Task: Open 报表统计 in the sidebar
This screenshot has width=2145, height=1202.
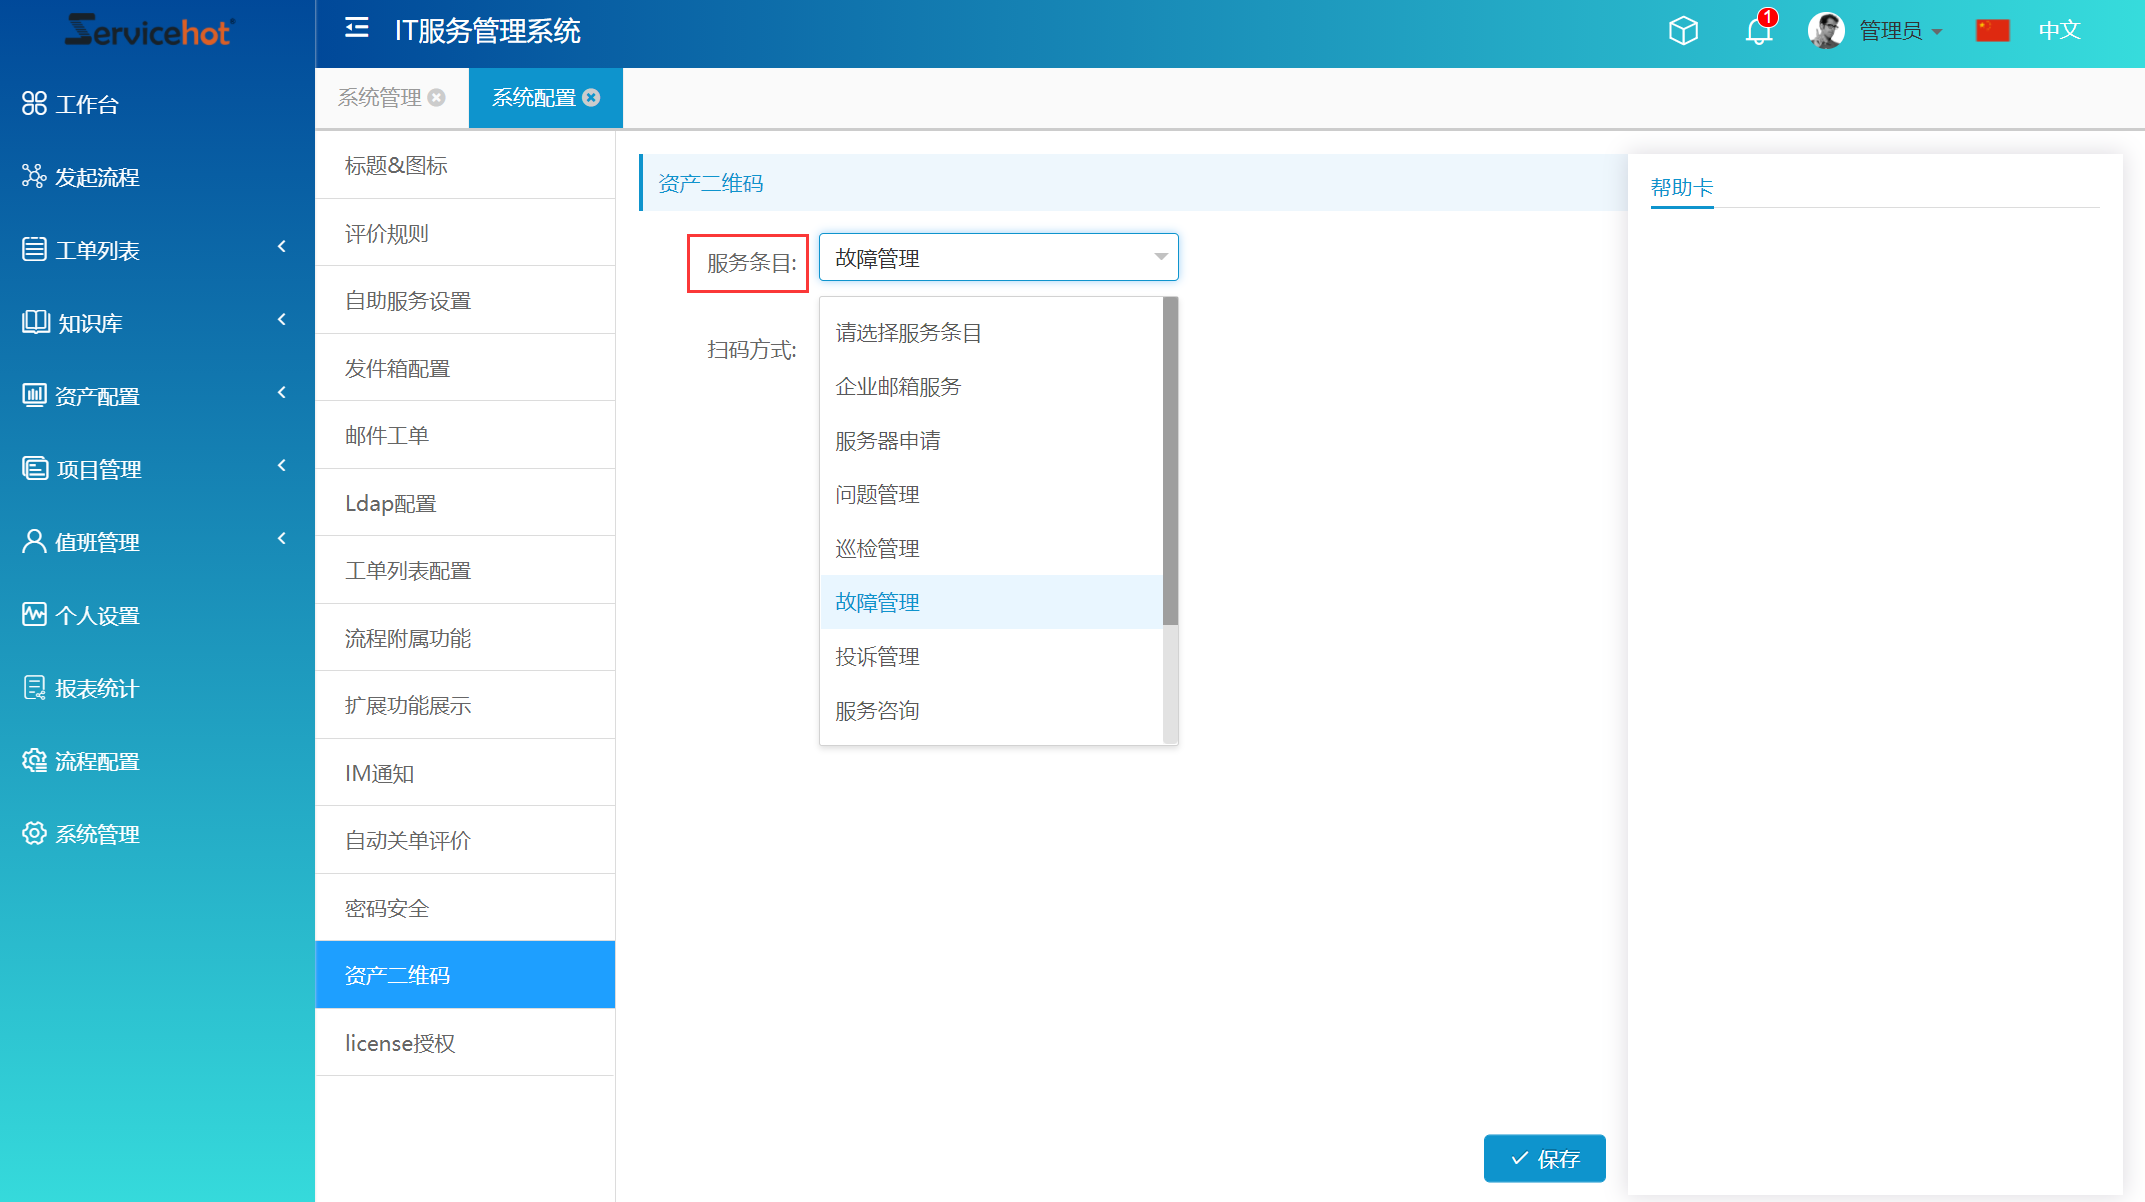Action: click(x=97, y=688)
